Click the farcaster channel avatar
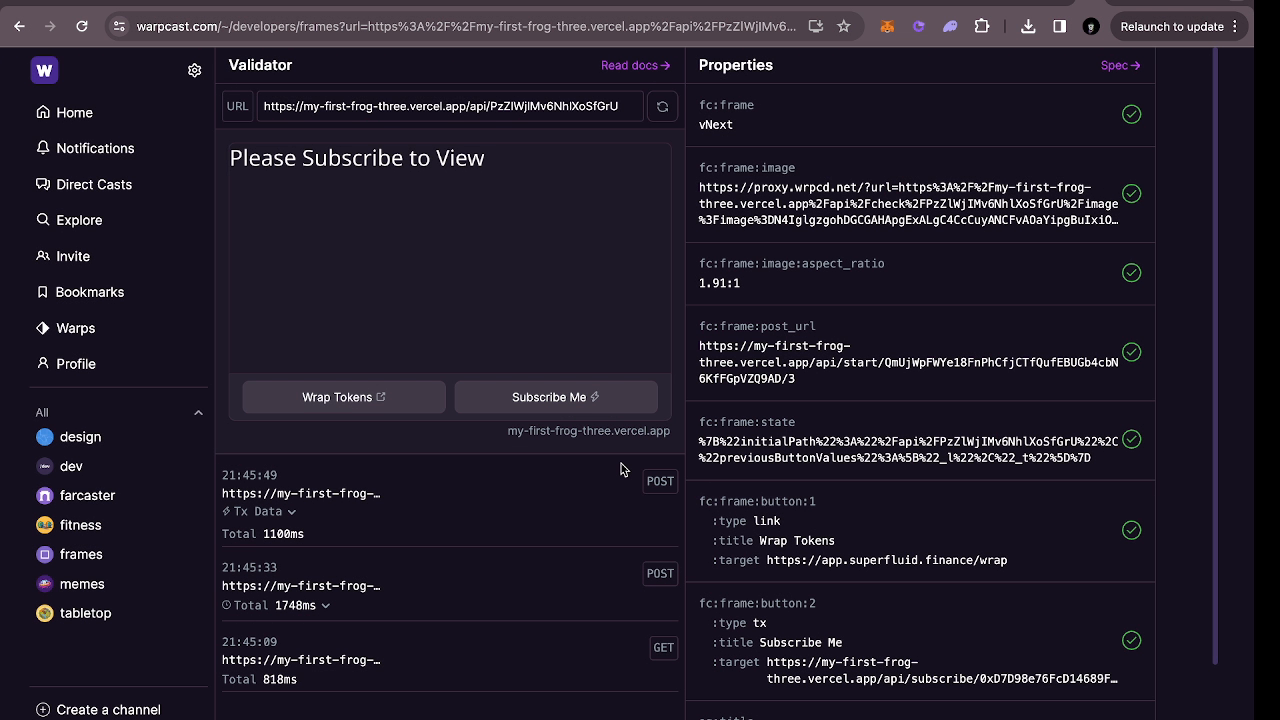Screen dimensions: 1280x720 [44, 496]
